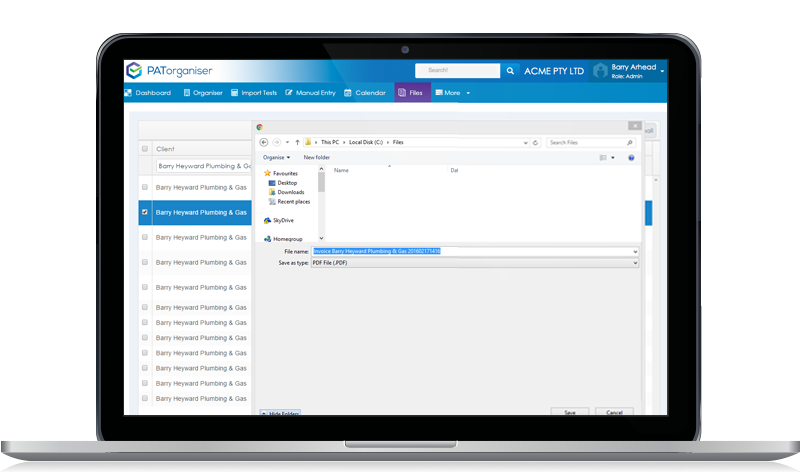Click the Chrome icon in dialog title

(260, 127)
